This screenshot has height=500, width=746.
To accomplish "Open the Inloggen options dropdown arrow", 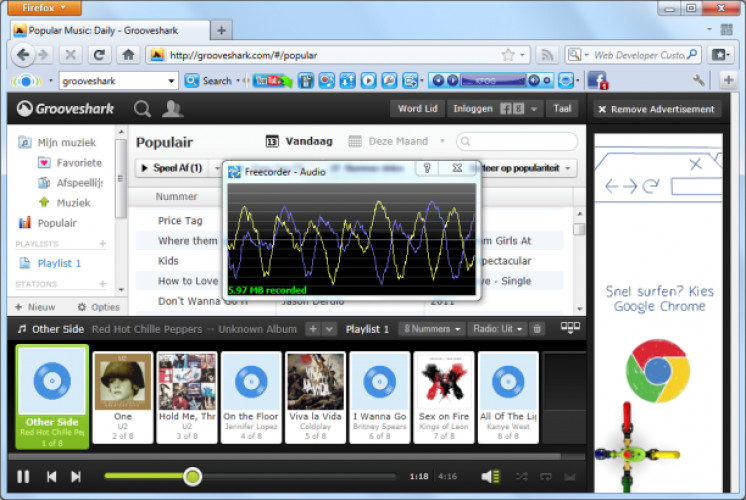I will pyautogui.click(x=533, y=109).
